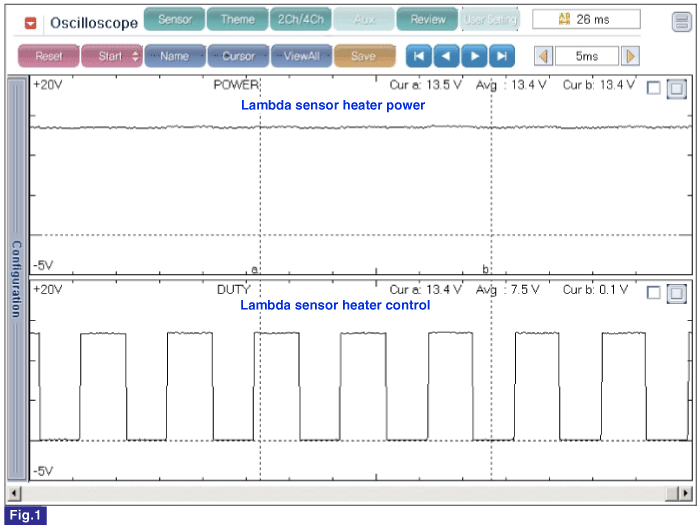Tick the POWER channel checkbox

[x=654, y=88]
